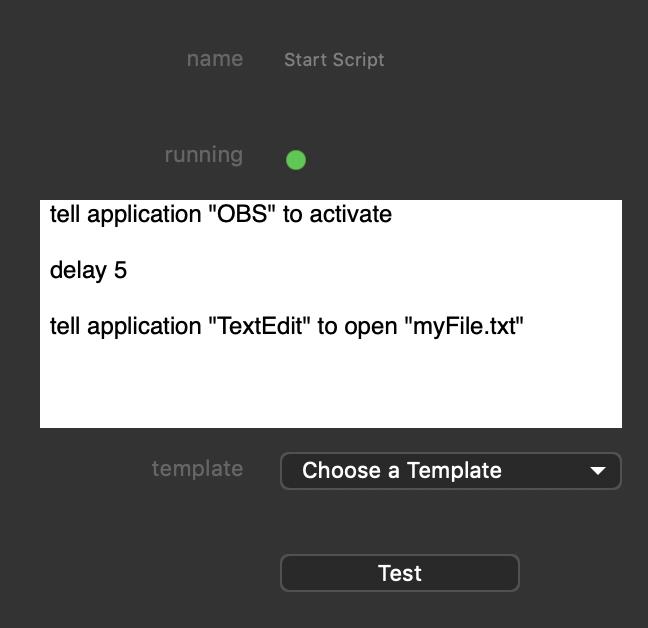Click the running label

[x=203, y=155]
